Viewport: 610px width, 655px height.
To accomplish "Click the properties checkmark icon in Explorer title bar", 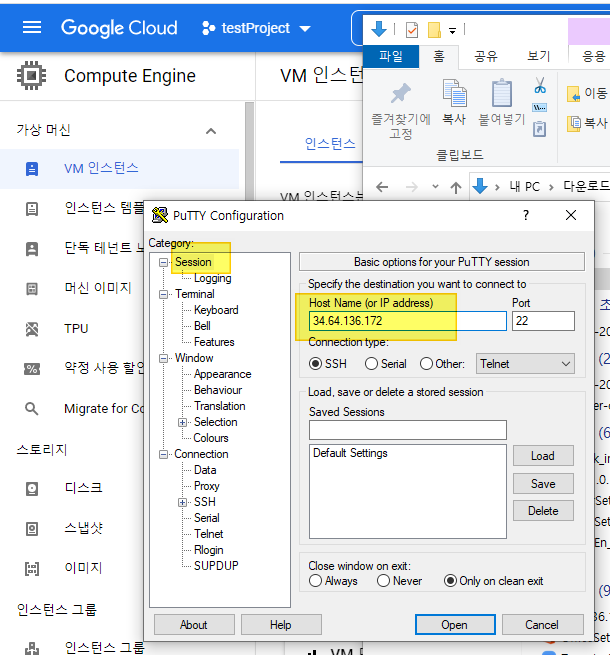I will coord(412,30).
